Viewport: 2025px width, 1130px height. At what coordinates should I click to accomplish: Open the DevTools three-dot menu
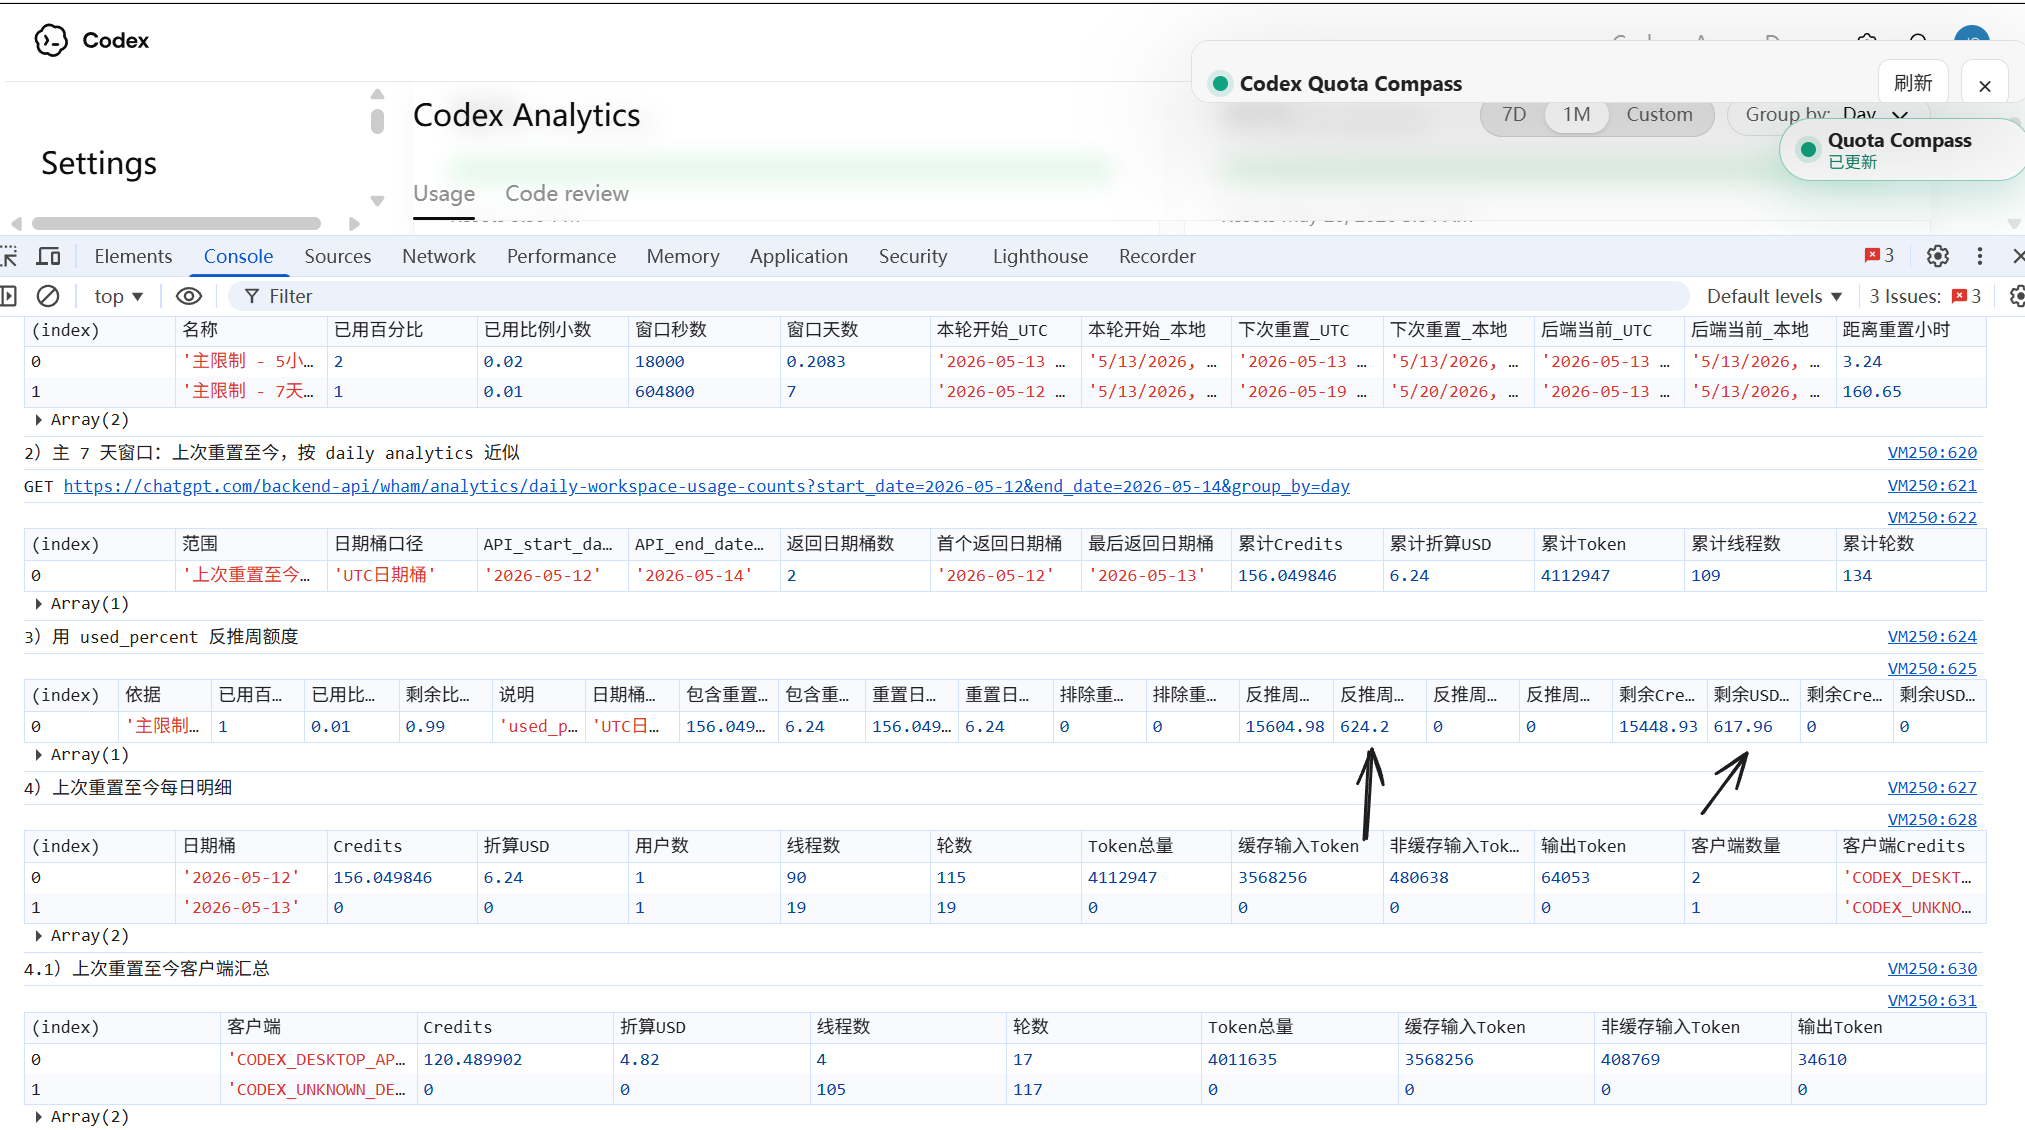coord(1980,256)
